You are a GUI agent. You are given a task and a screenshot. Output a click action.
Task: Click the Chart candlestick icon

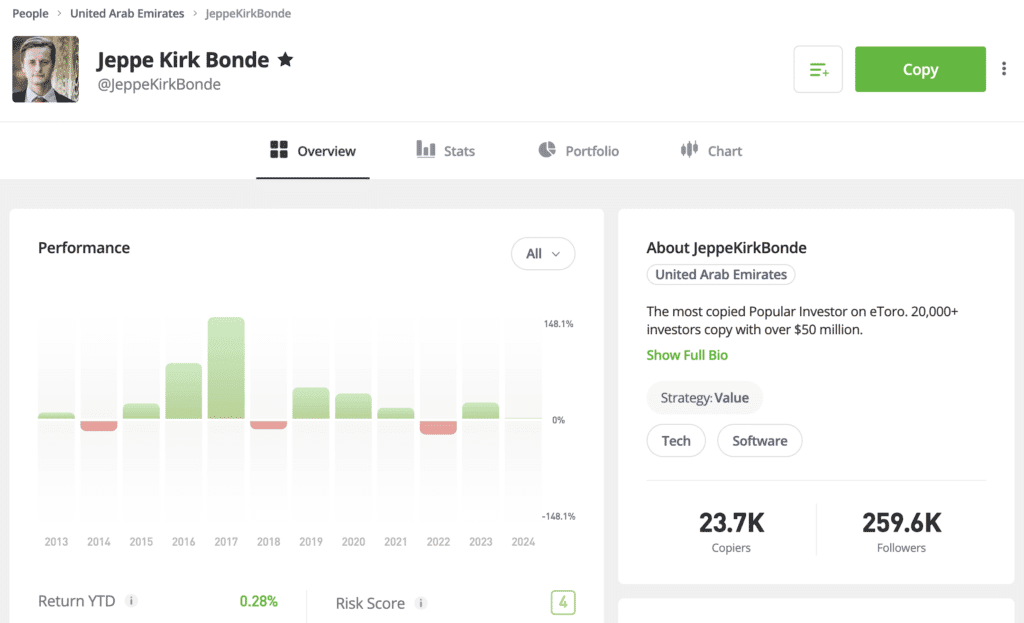[x=689, y=150]
